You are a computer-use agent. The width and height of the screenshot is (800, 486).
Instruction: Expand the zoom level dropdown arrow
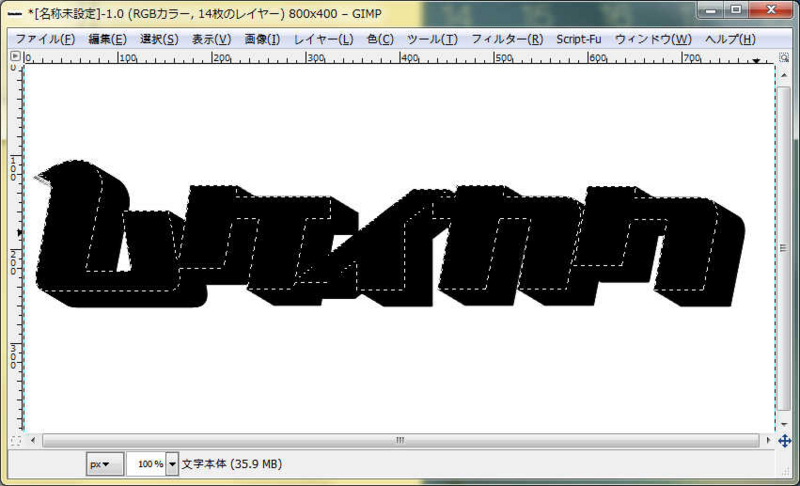click(172, 464)
